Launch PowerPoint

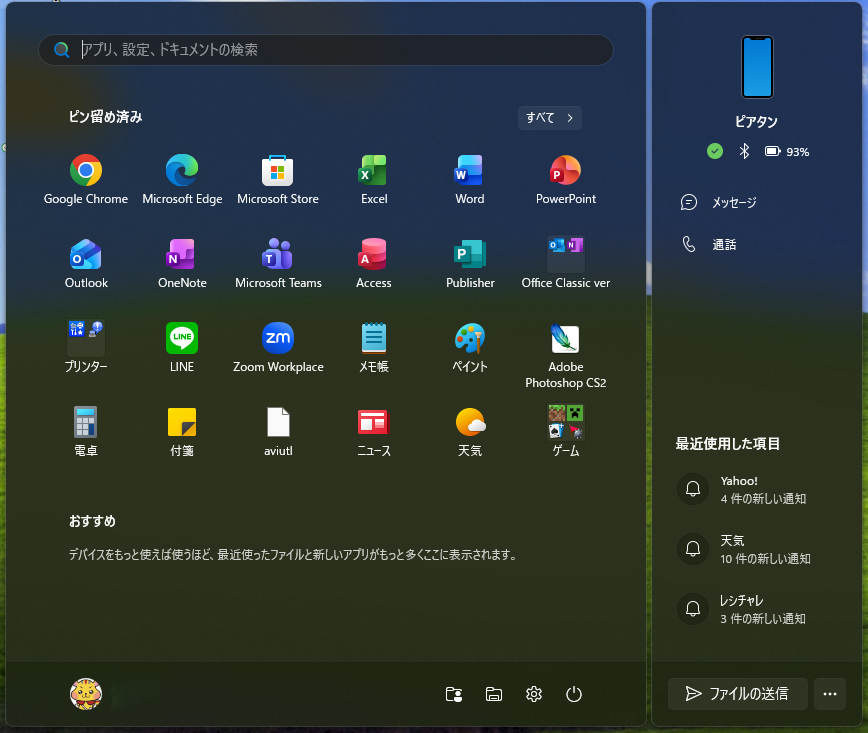pos(566,180)
